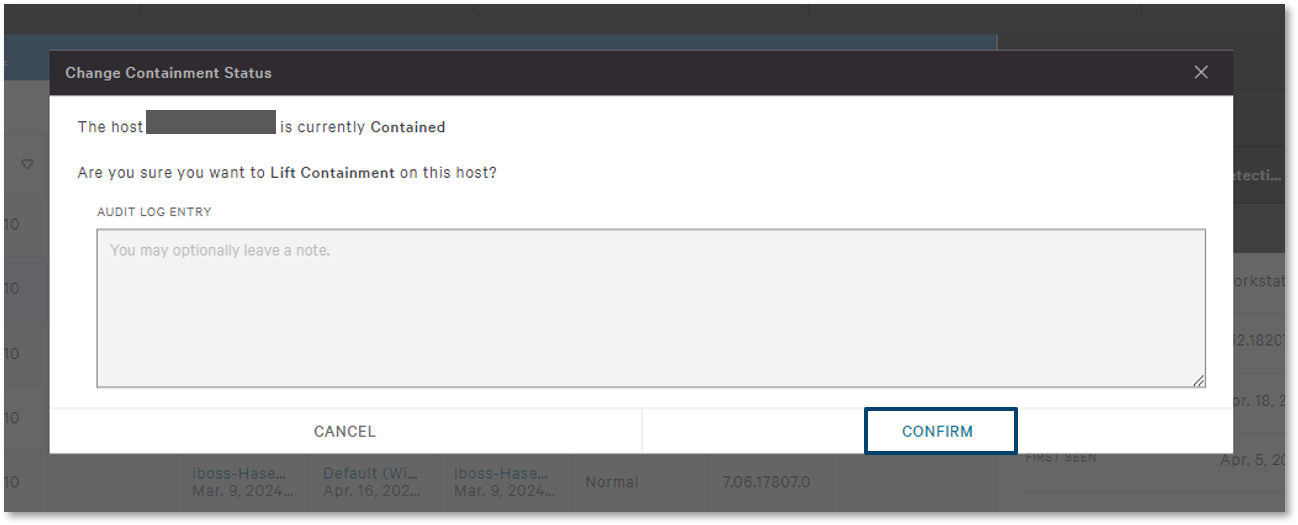Select the bottom row number 10 cell
This screenshot has width=1298, height=525.
pos(11,482)
